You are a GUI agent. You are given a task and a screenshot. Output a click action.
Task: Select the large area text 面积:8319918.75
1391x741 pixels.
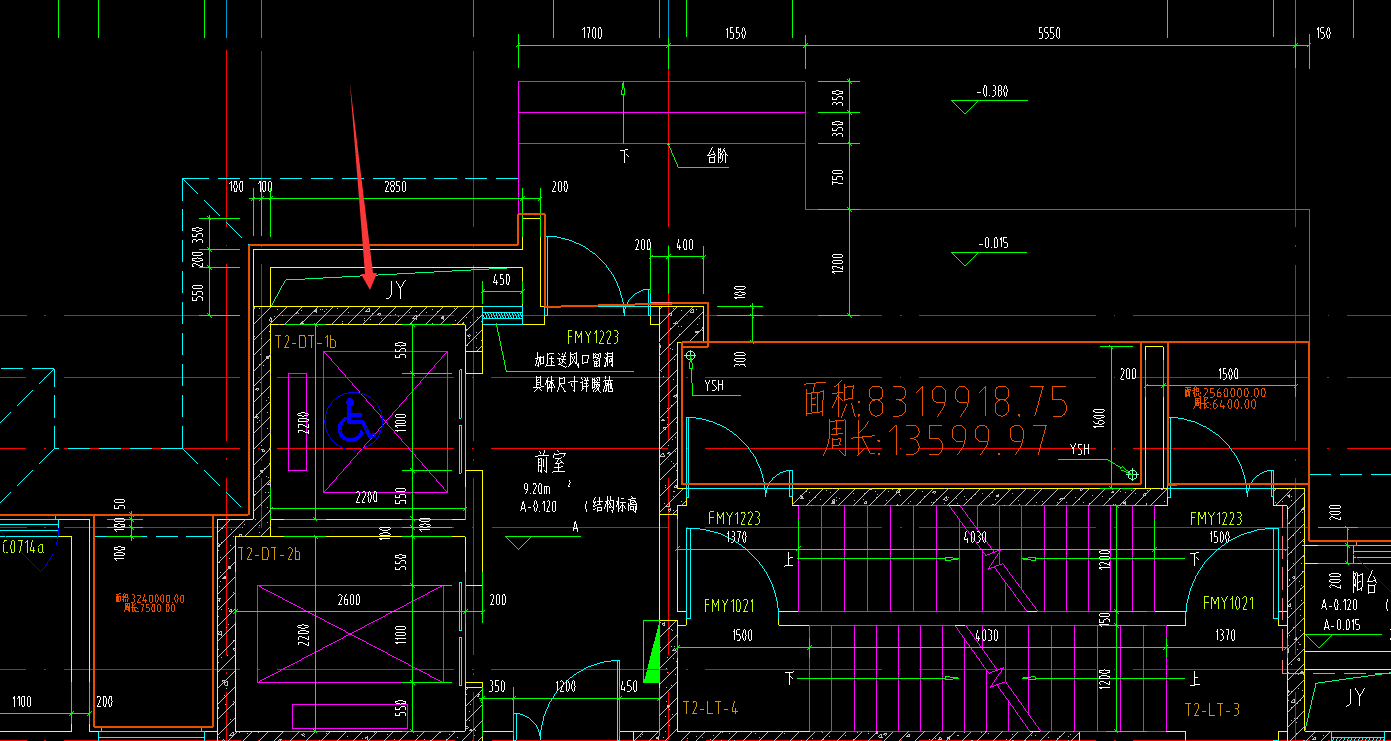click(x=936, y=401)
